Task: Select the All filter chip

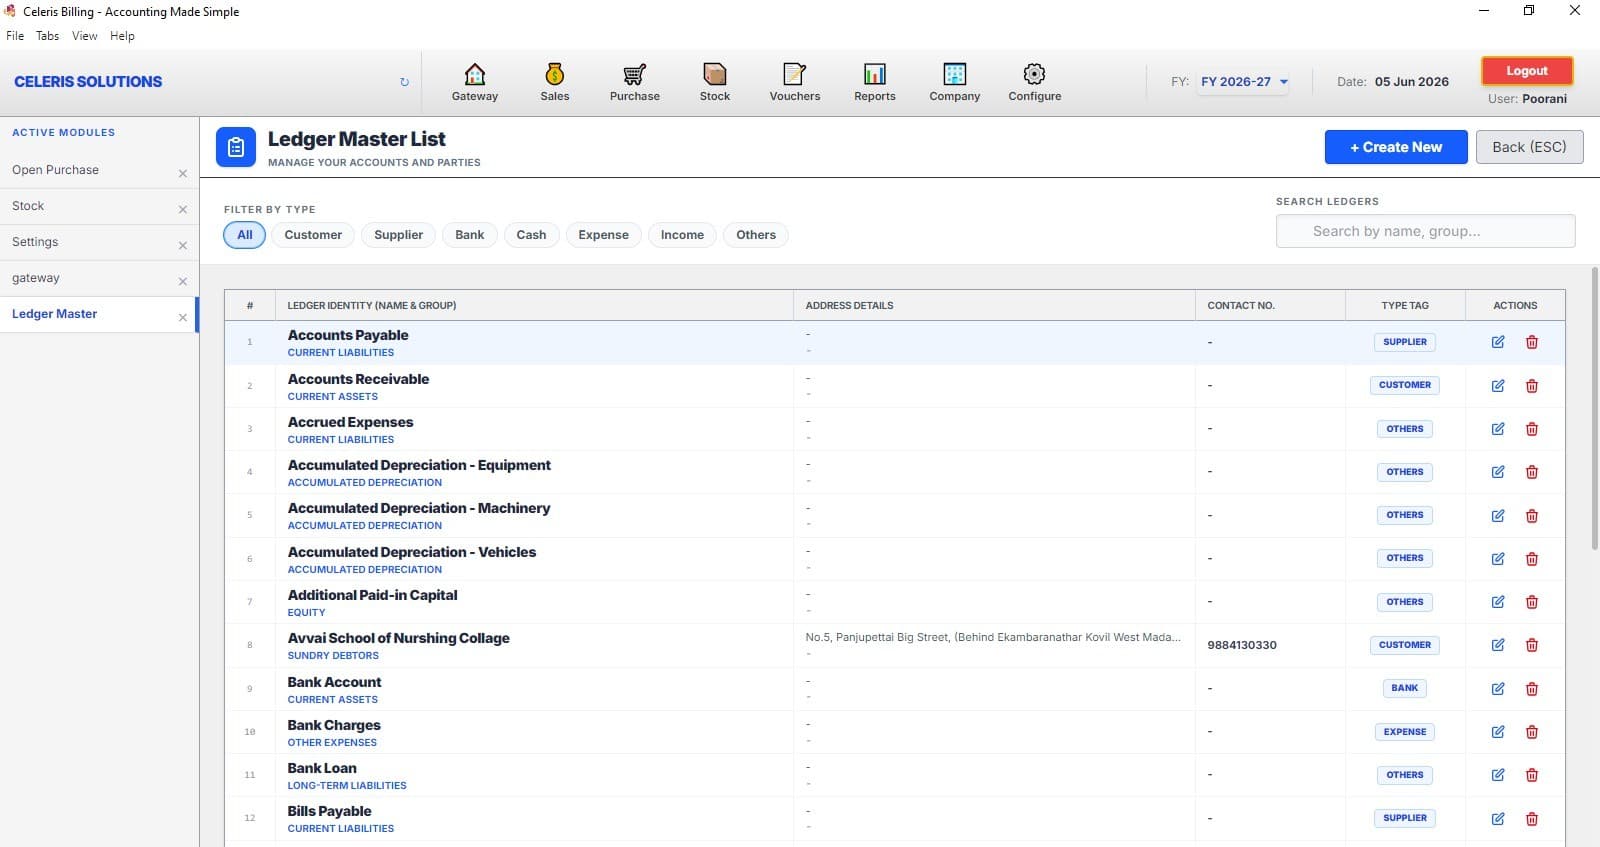Action: 245,235
